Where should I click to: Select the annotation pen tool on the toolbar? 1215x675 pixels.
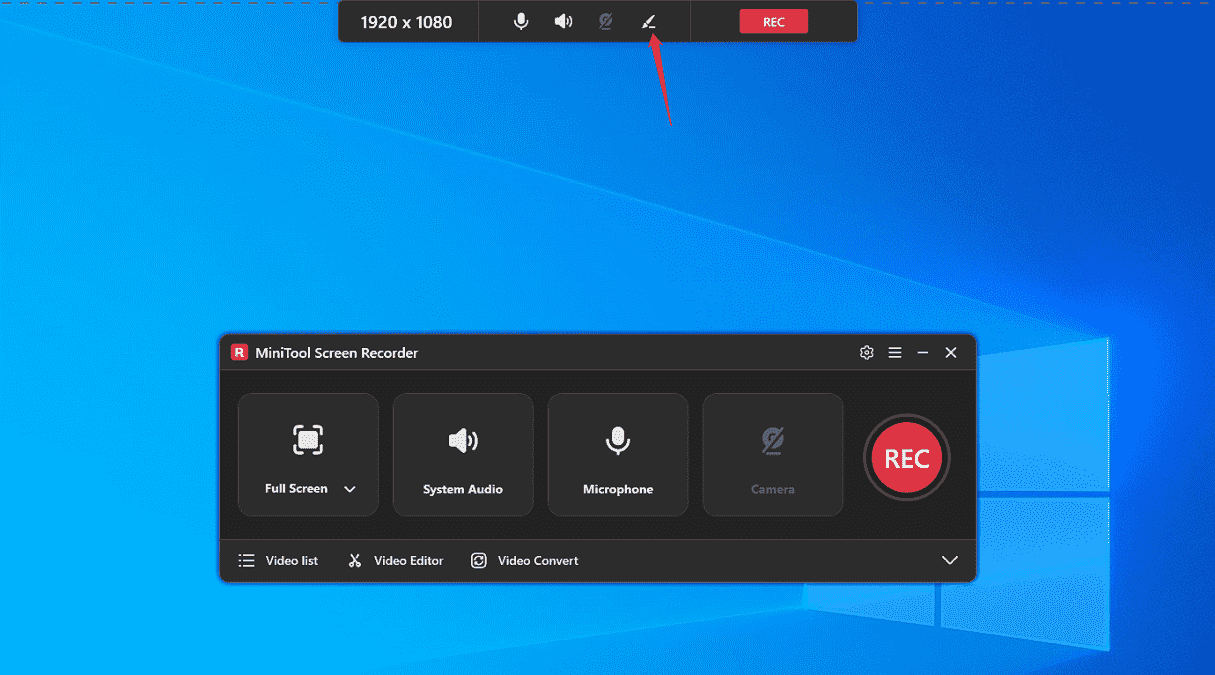(x=648, y=20)
